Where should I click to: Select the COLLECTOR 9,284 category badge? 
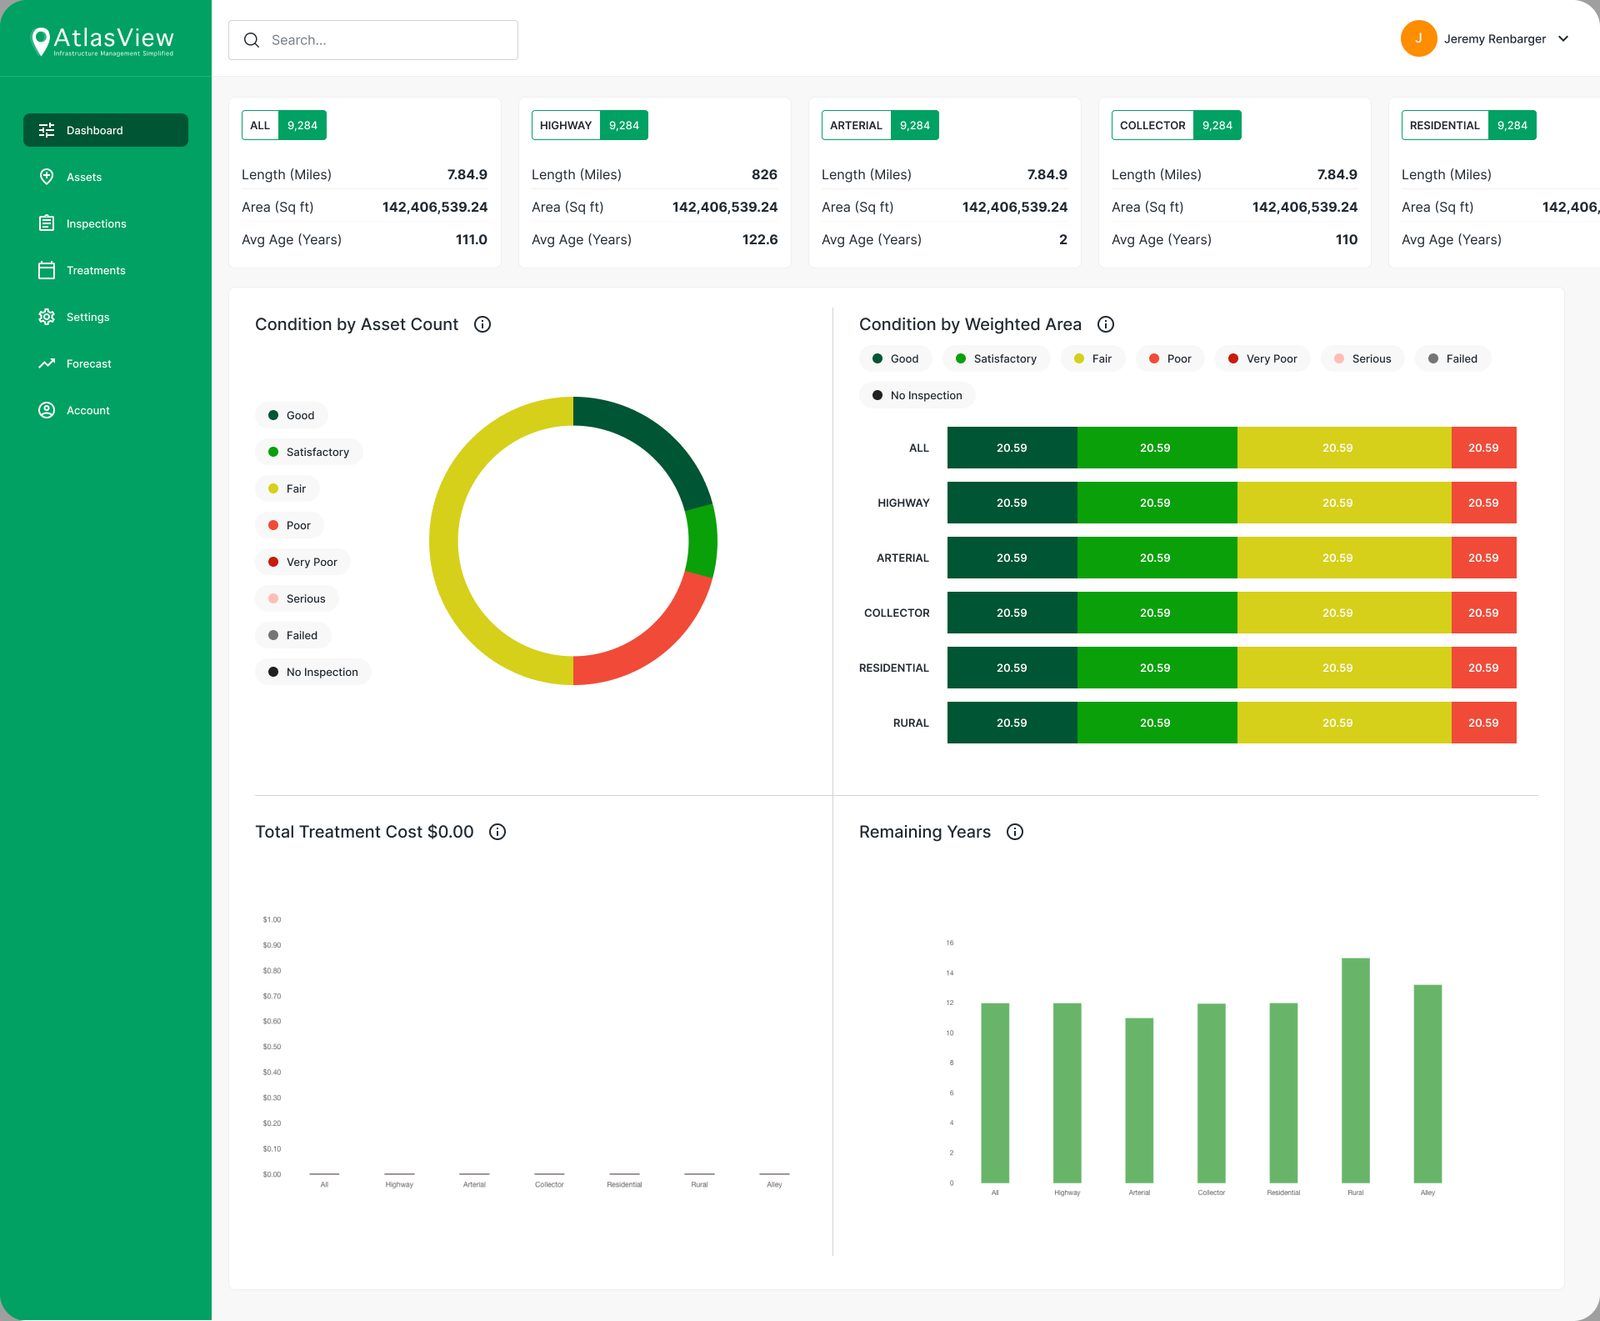tap(1176, 125)
